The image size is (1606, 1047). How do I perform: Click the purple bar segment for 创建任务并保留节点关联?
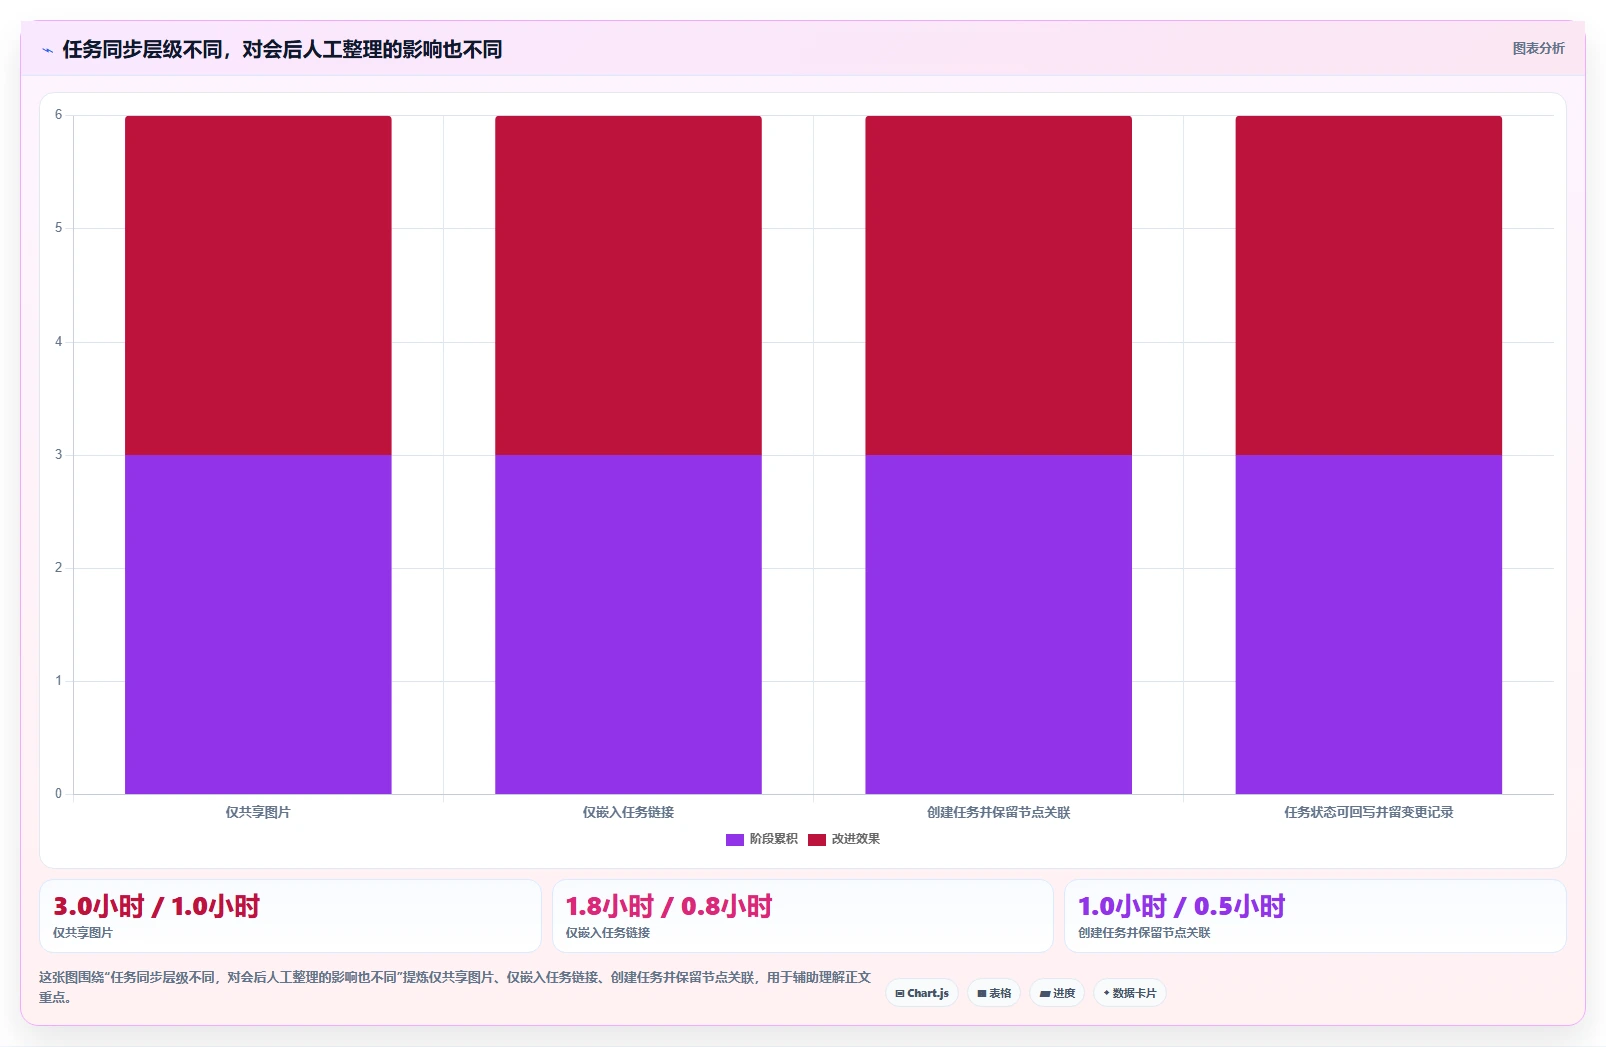click(998, 625)
